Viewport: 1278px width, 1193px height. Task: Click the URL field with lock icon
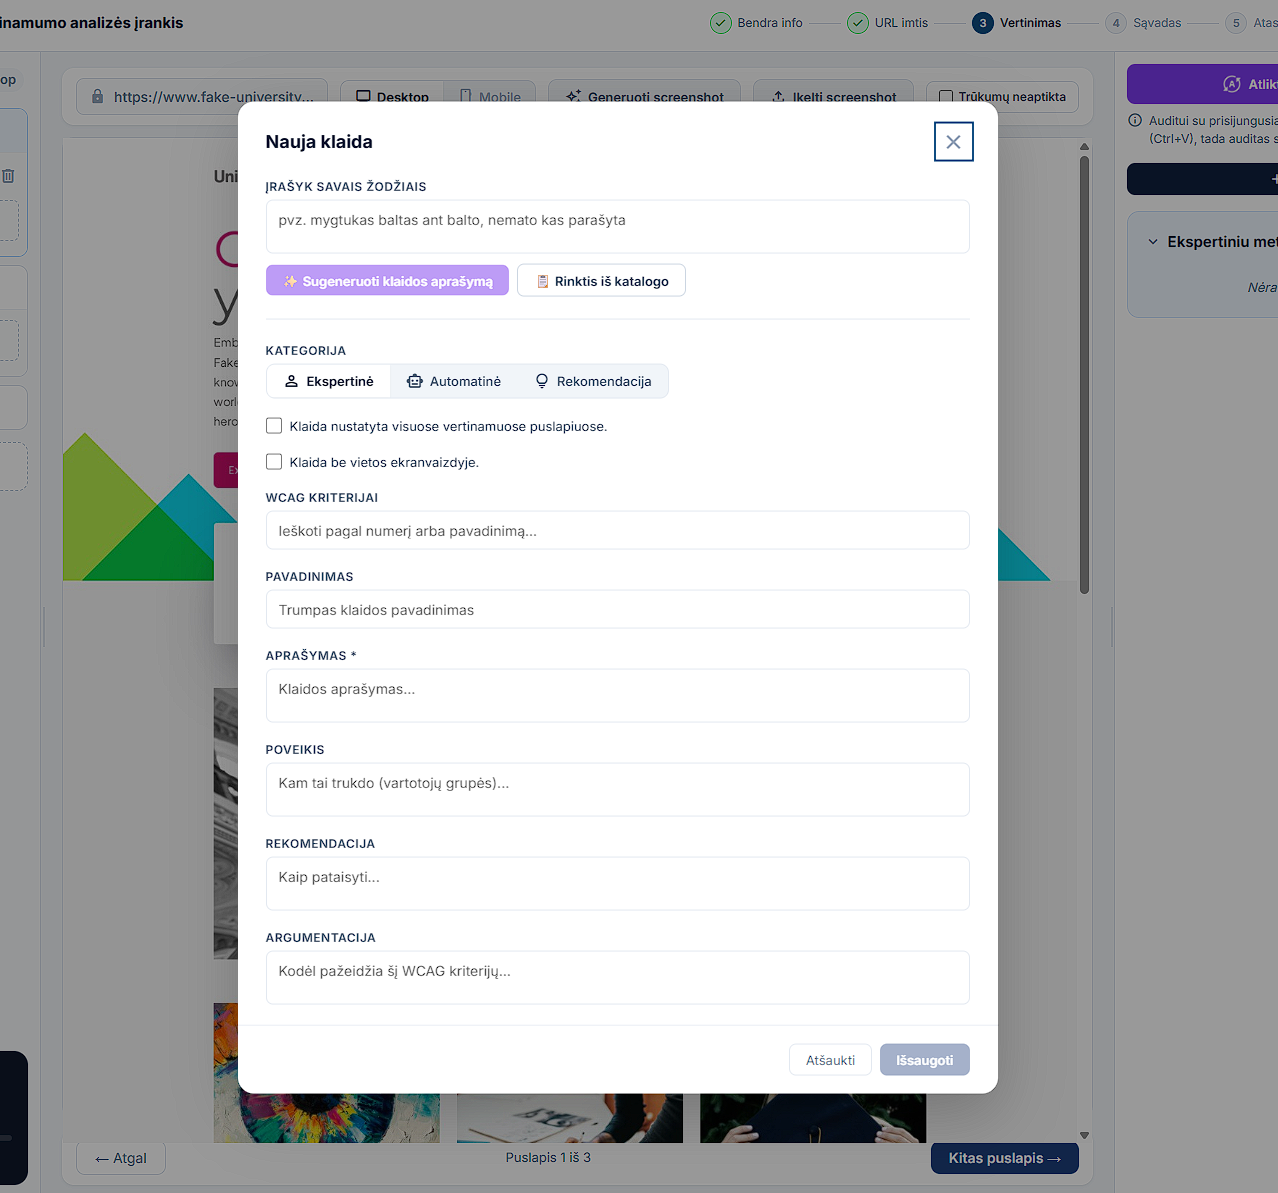tap(202, 97)
